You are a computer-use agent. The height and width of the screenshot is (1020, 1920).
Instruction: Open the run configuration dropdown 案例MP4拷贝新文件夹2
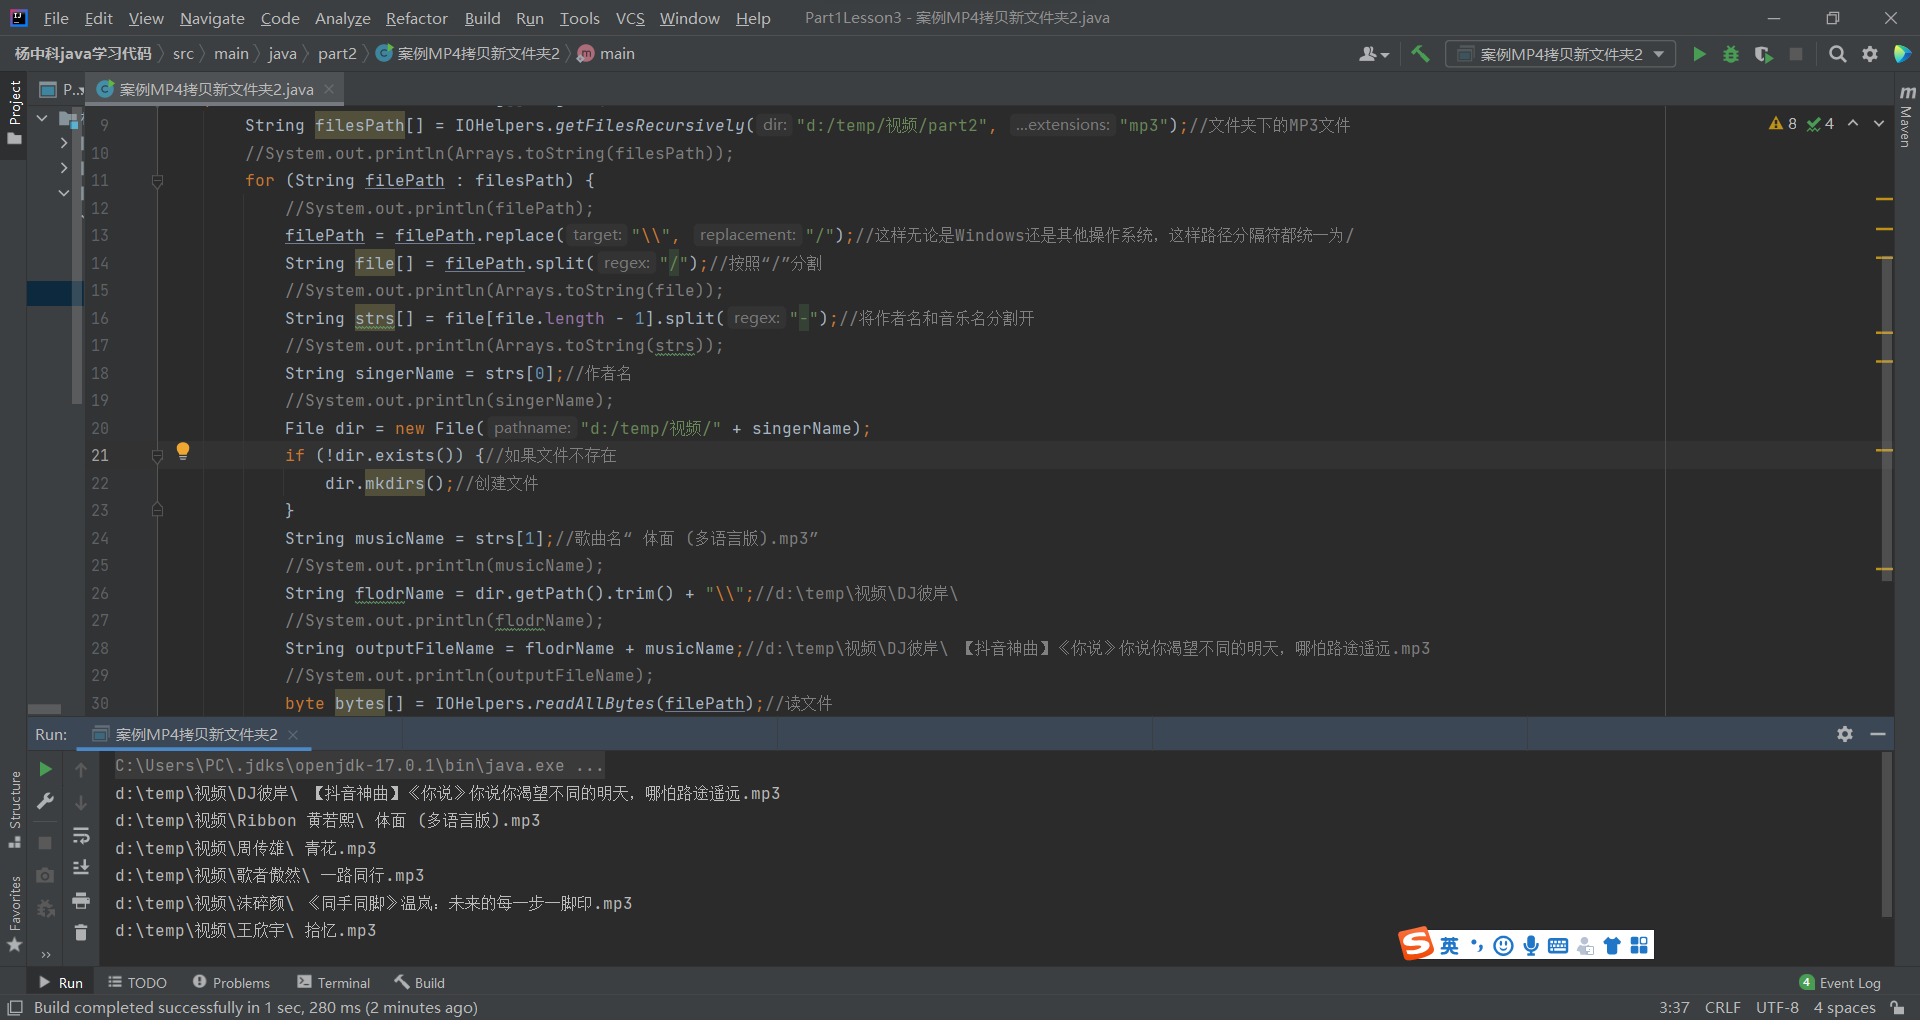coord(1560,54)
